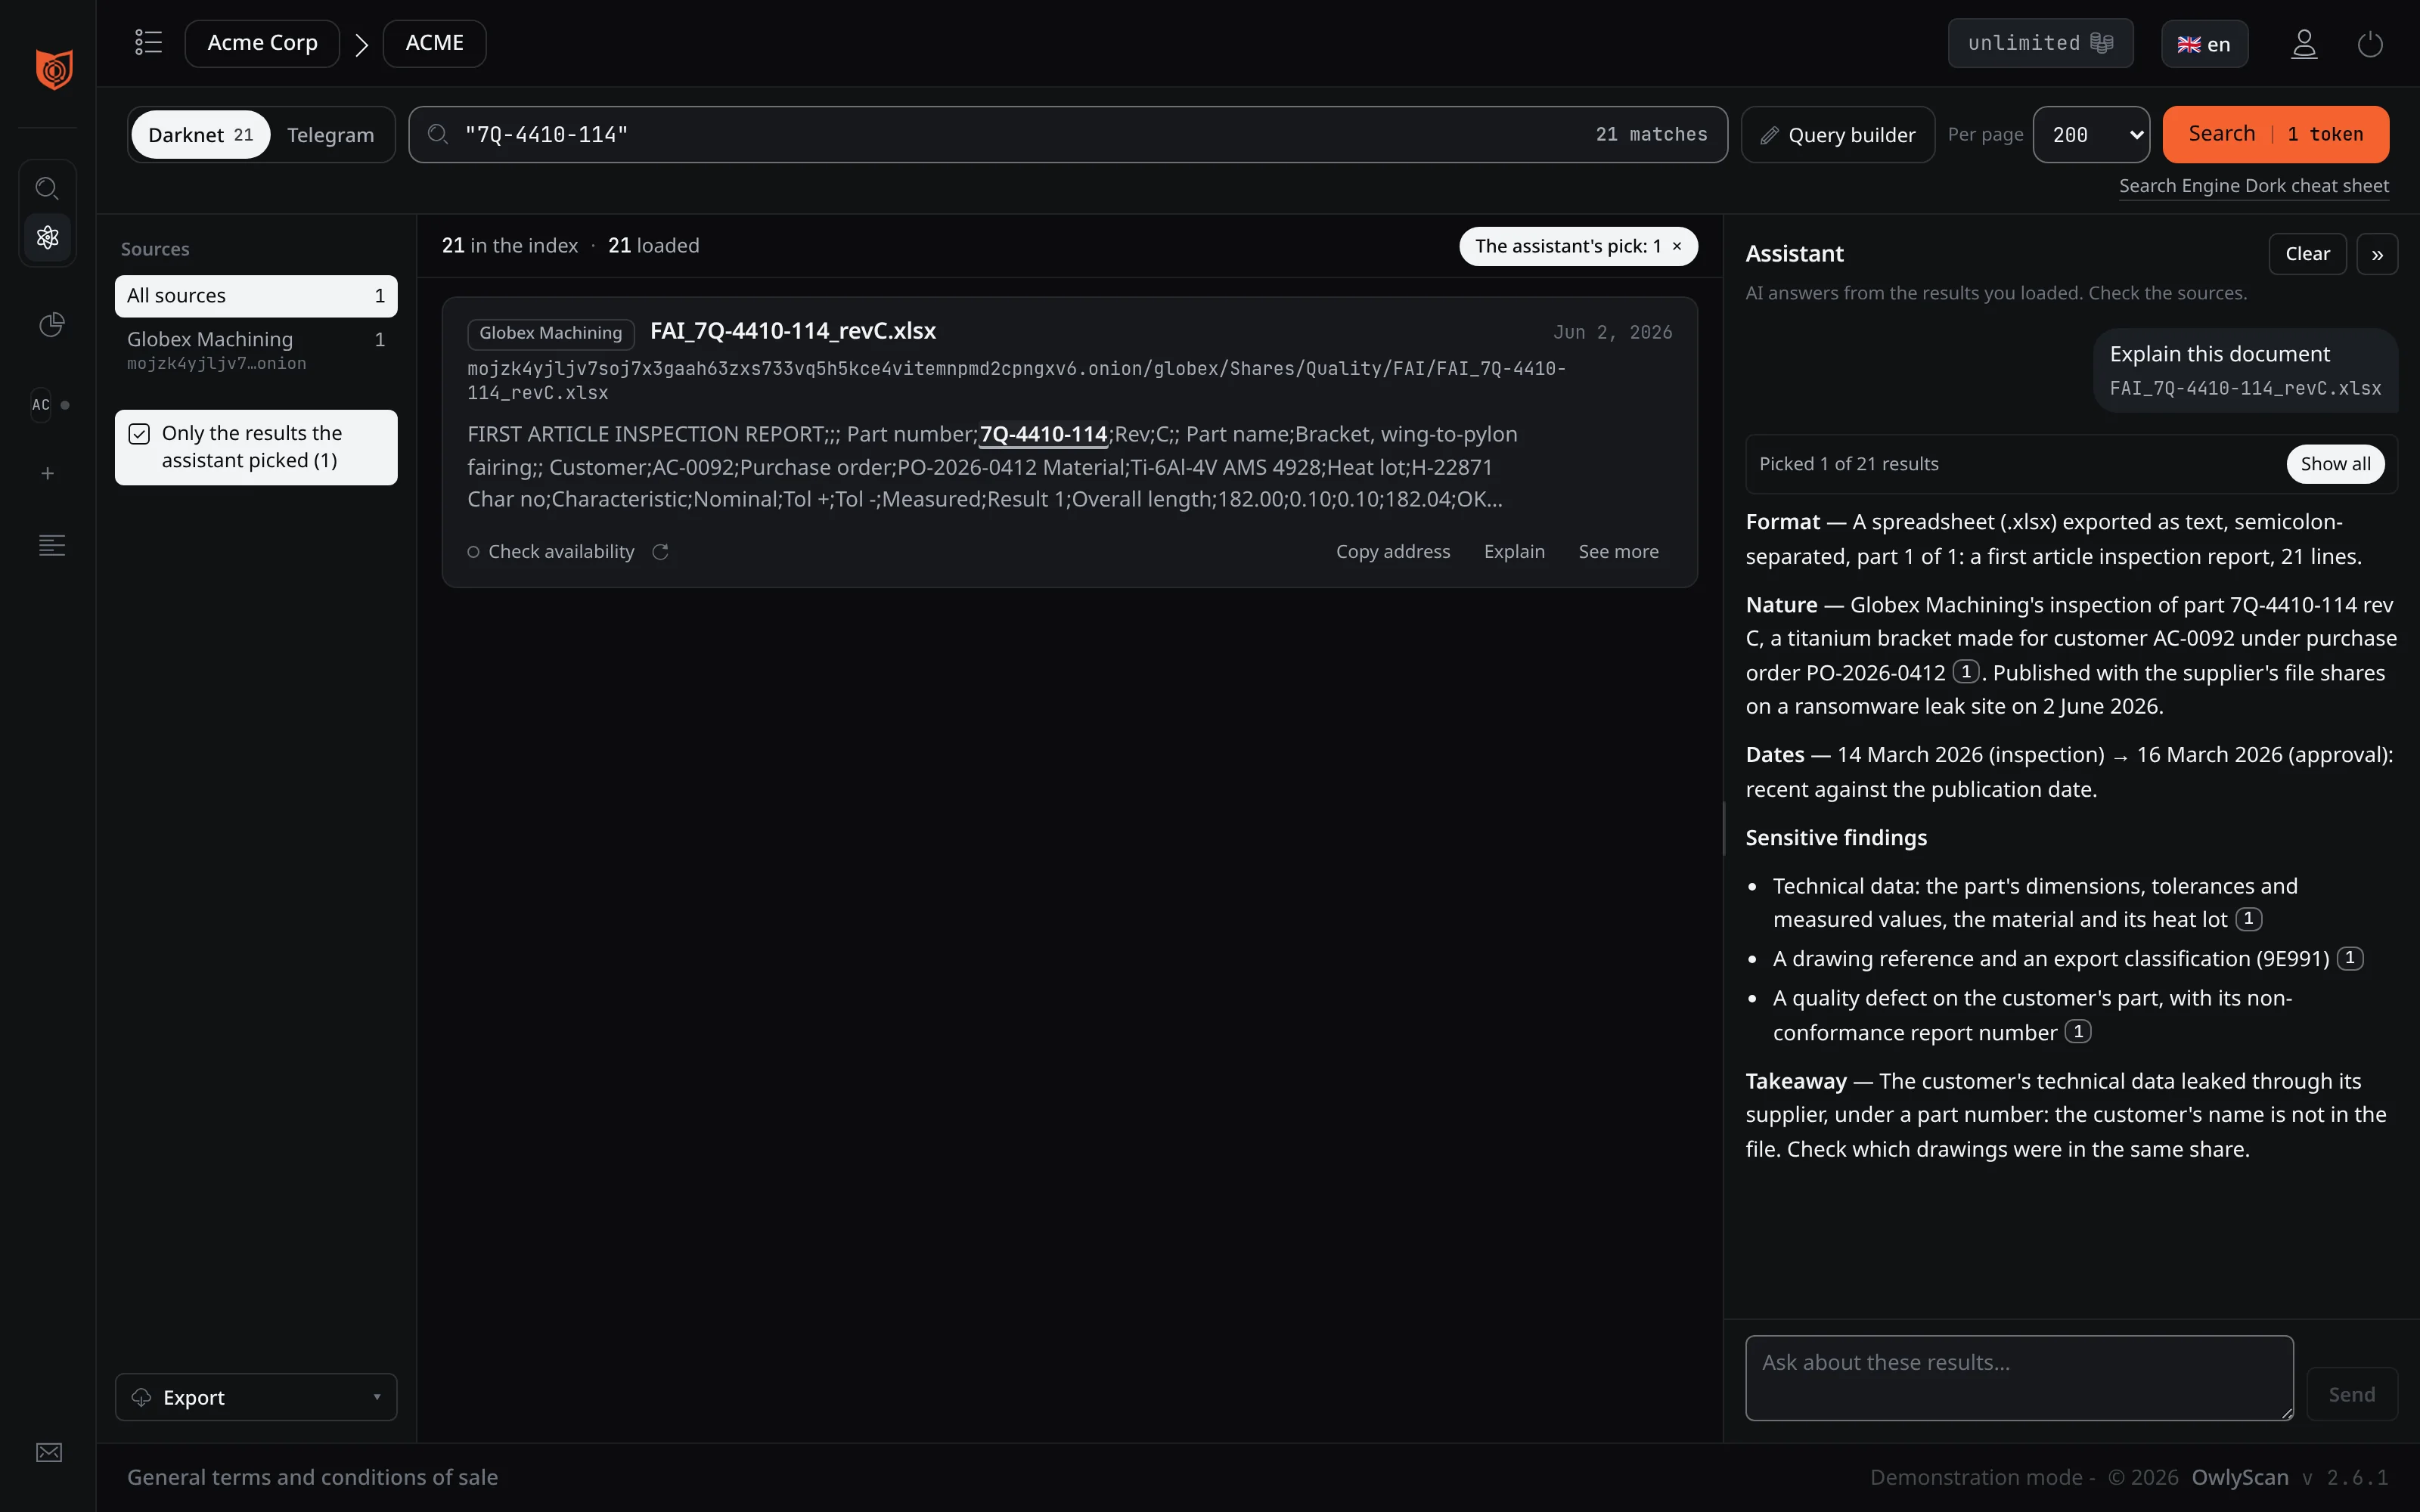Open General terms and conditions of sale
The image size is (2420, 1512).
[312, 1477]
